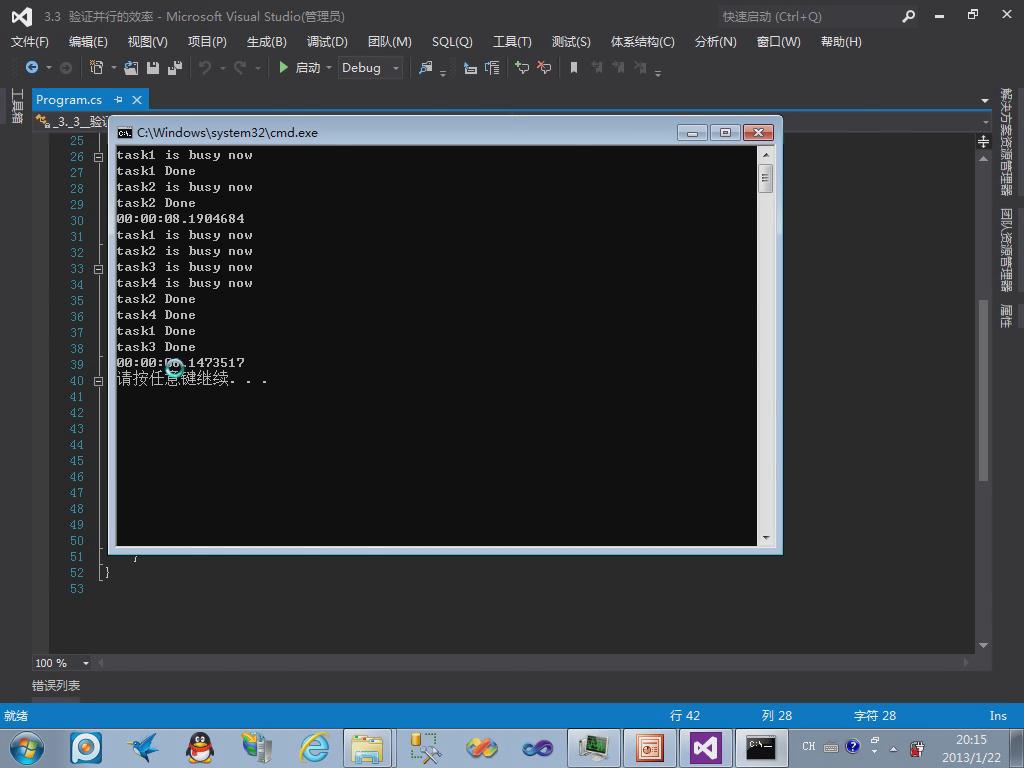
Task: Click the clear bookmarks toolbar icon
Action: coord(641,67)
